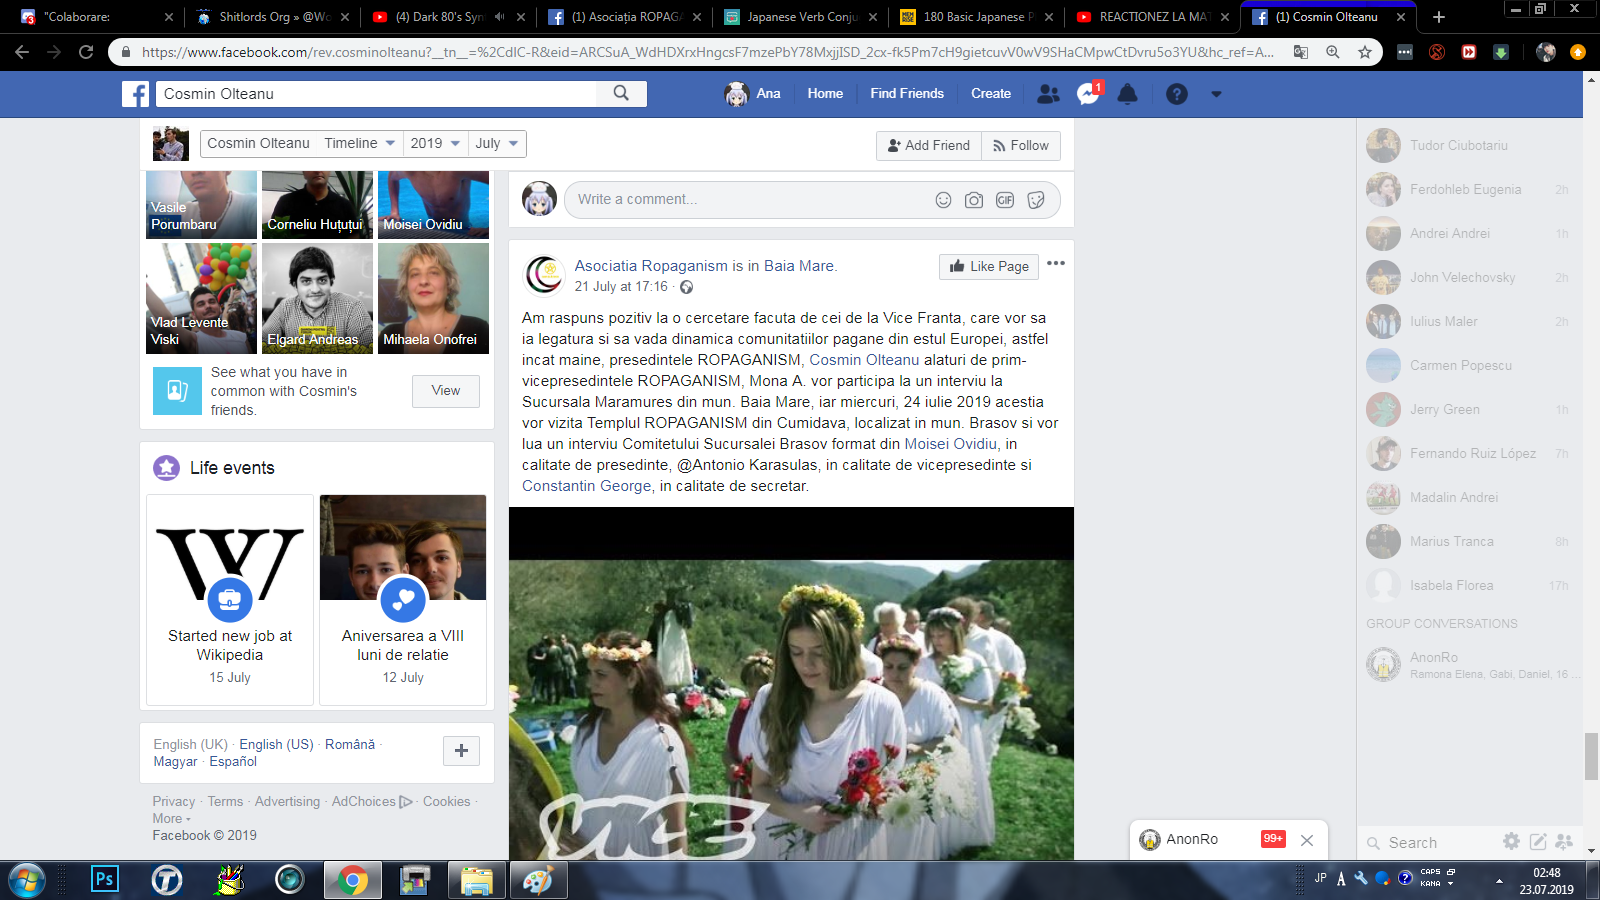Open chat settings gear icon
The width and height of the screenshot is (1600, 900).
[1511, 842]
